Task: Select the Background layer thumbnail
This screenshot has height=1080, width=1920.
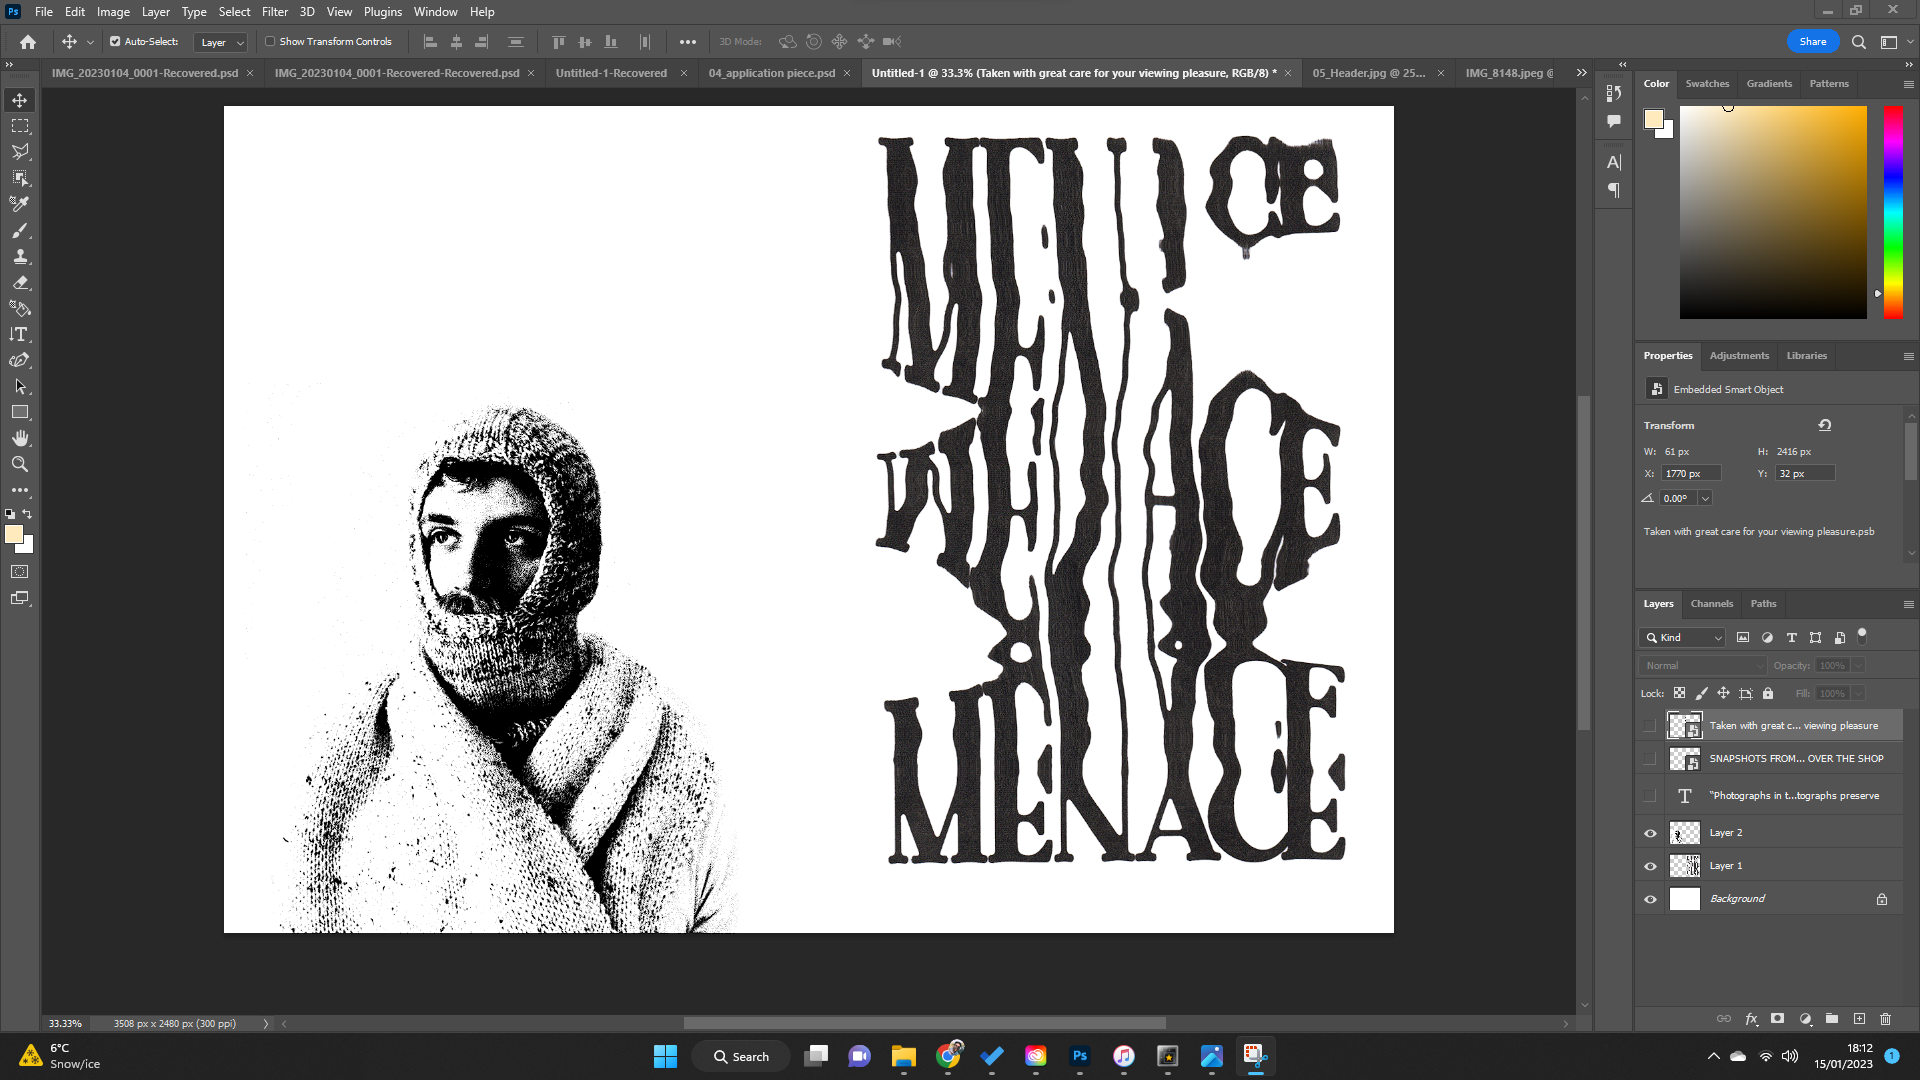Action: pyautogui.click(x=1685, y=898)
